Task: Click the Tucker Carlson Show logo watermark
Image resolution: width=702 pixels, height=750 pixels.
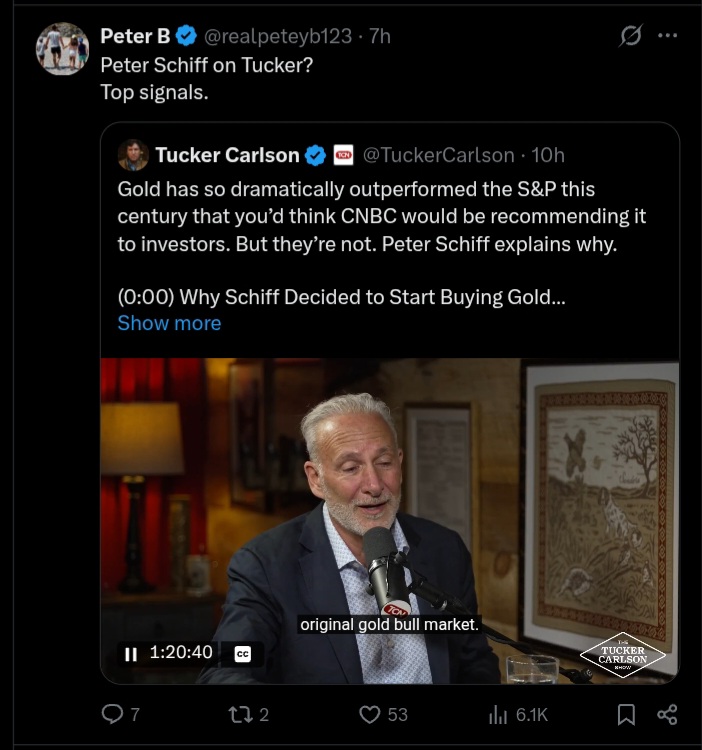Action: point(623,654)
